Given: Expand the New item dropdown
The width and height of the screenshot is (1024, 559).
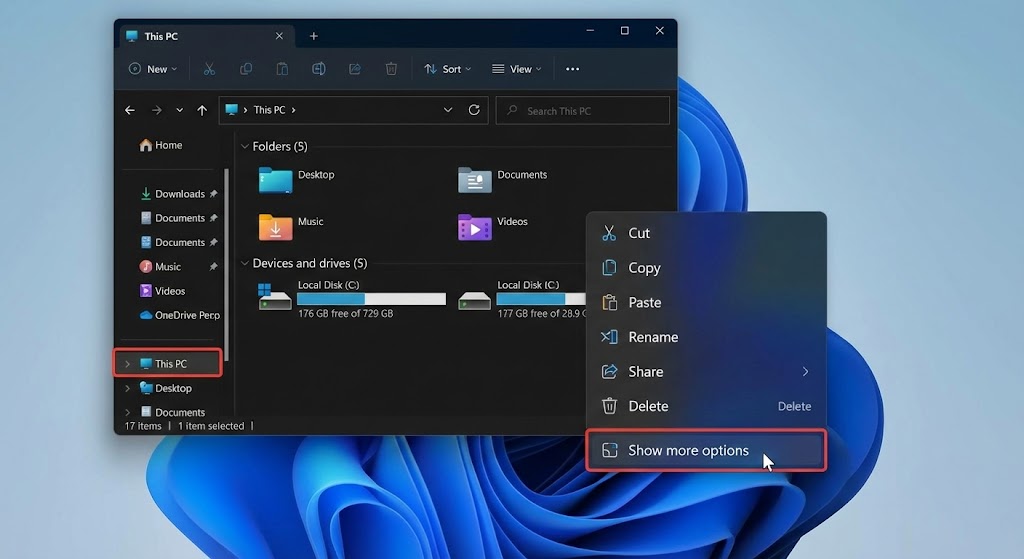Looking at the screenshot, I should tap(153, 69).
